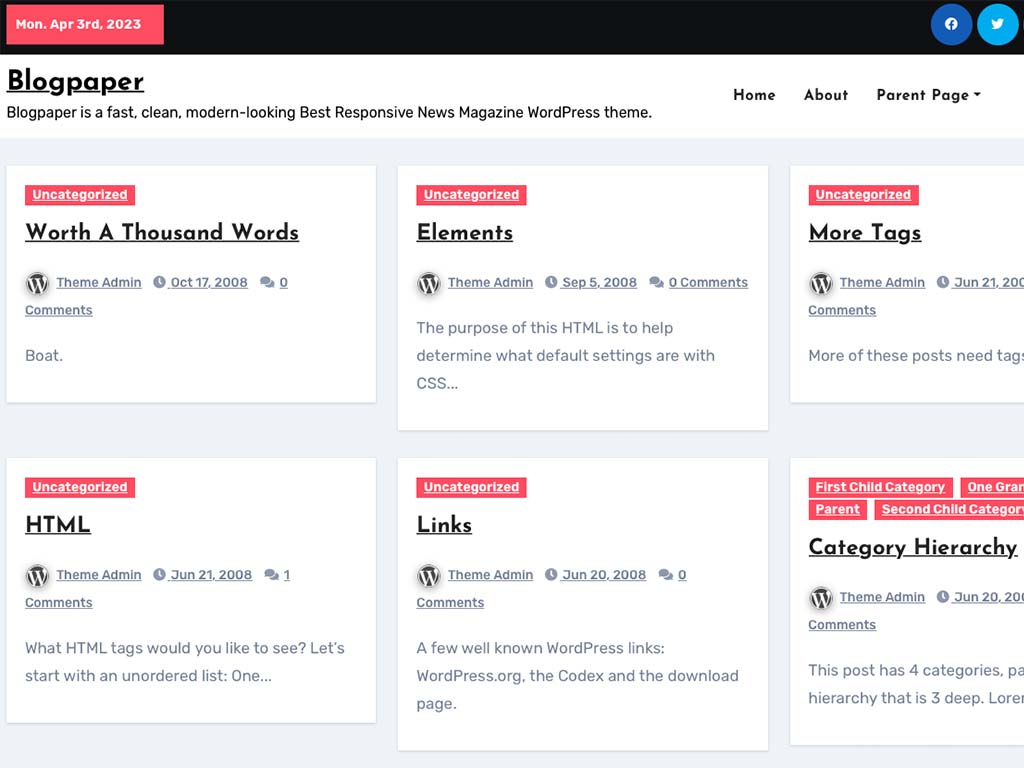Click comments bubble icon on HTML post
The height and width of the screenshot is (768, 1024).
[x=271, y=575]
